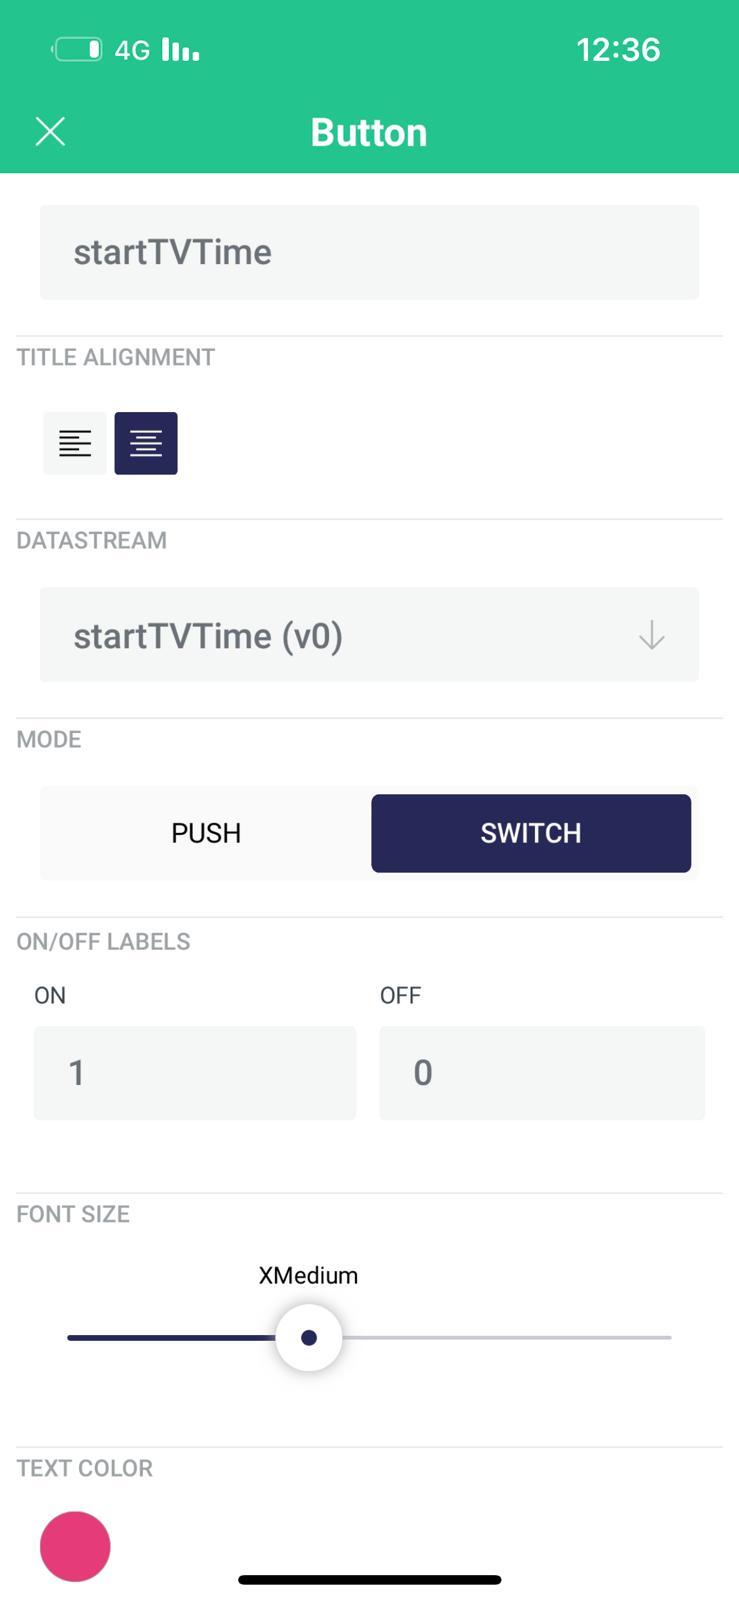The height and width of the screenshot is (1600, 739).
Task: Set title alignment to left
Action: tap(75, 443)
